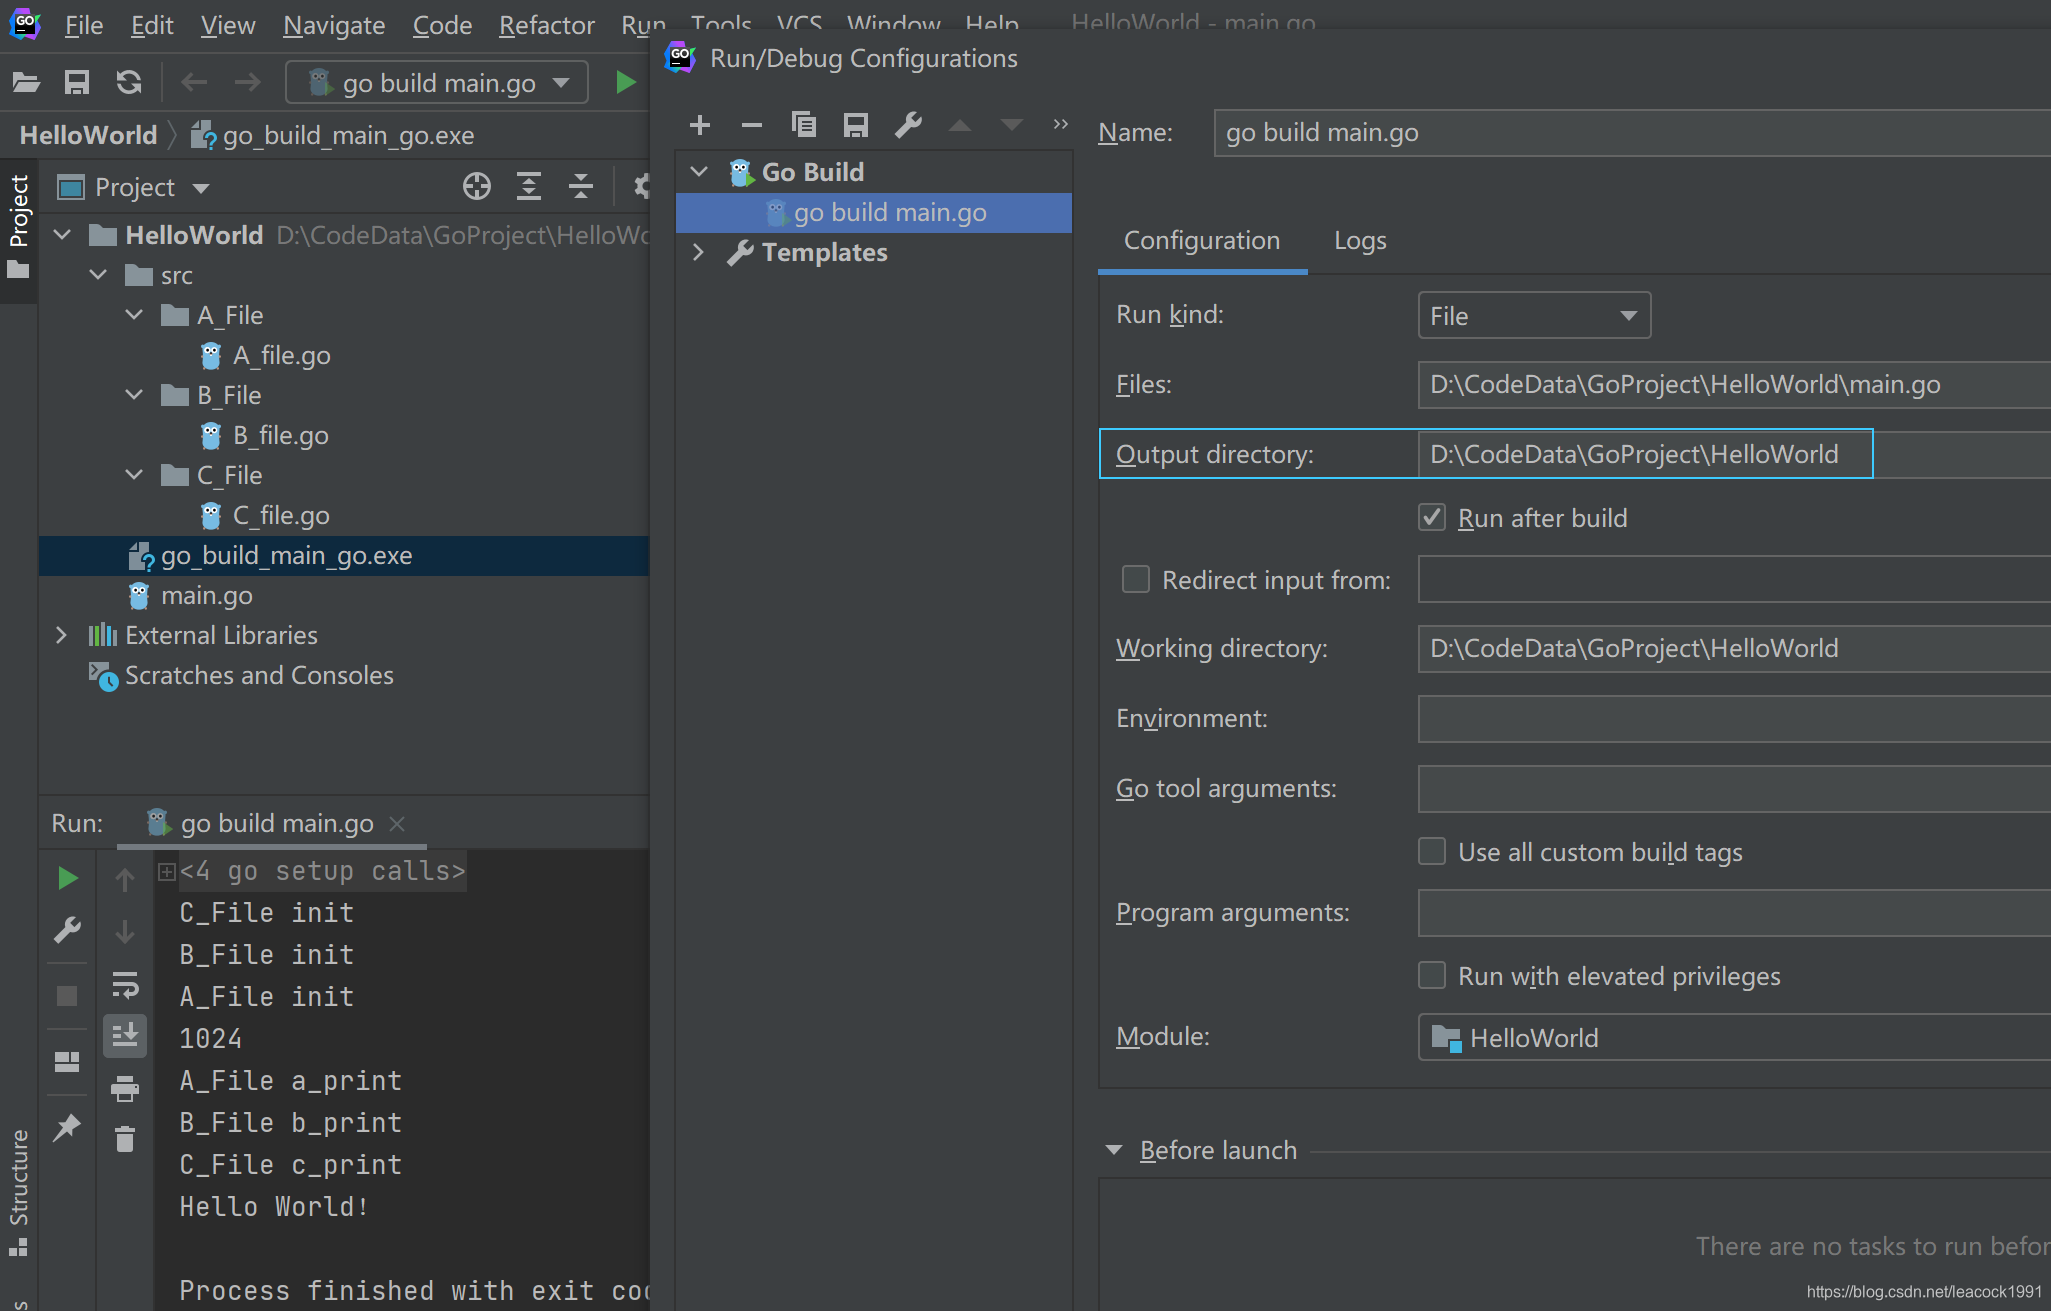Screen dimensions: 2051x1311
Task: Expand folded go setup calls line
Action: tap(167, 872)
